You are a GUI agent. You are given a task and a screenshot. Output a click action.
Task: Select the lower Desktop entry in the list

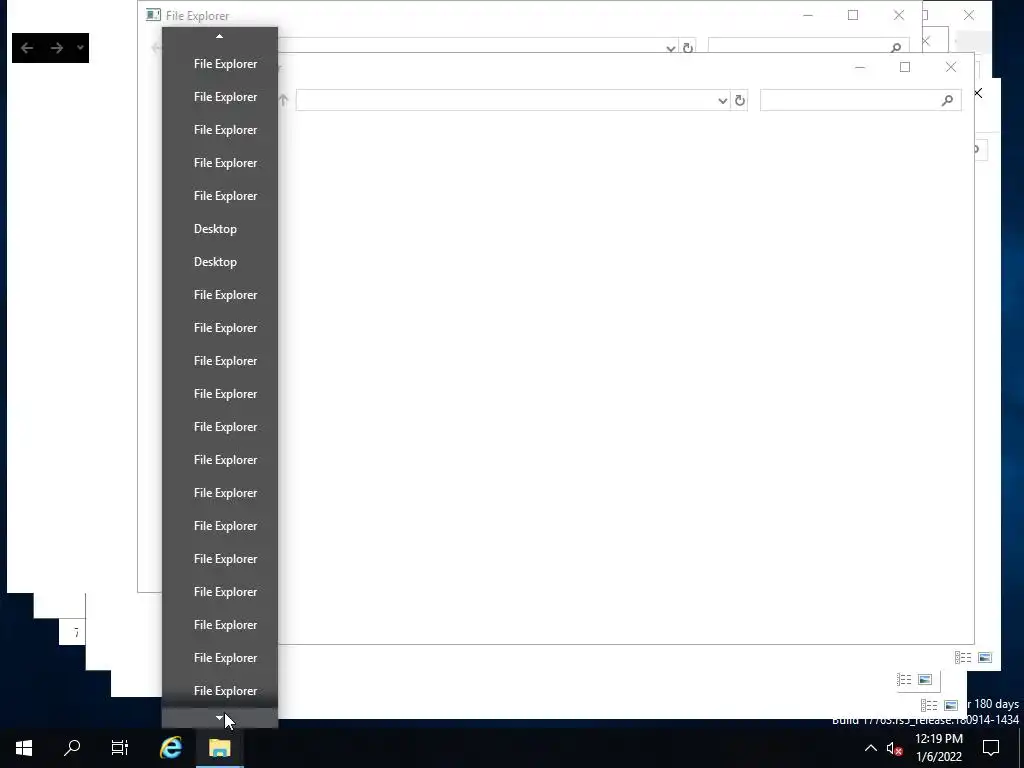tap(219, 262)
